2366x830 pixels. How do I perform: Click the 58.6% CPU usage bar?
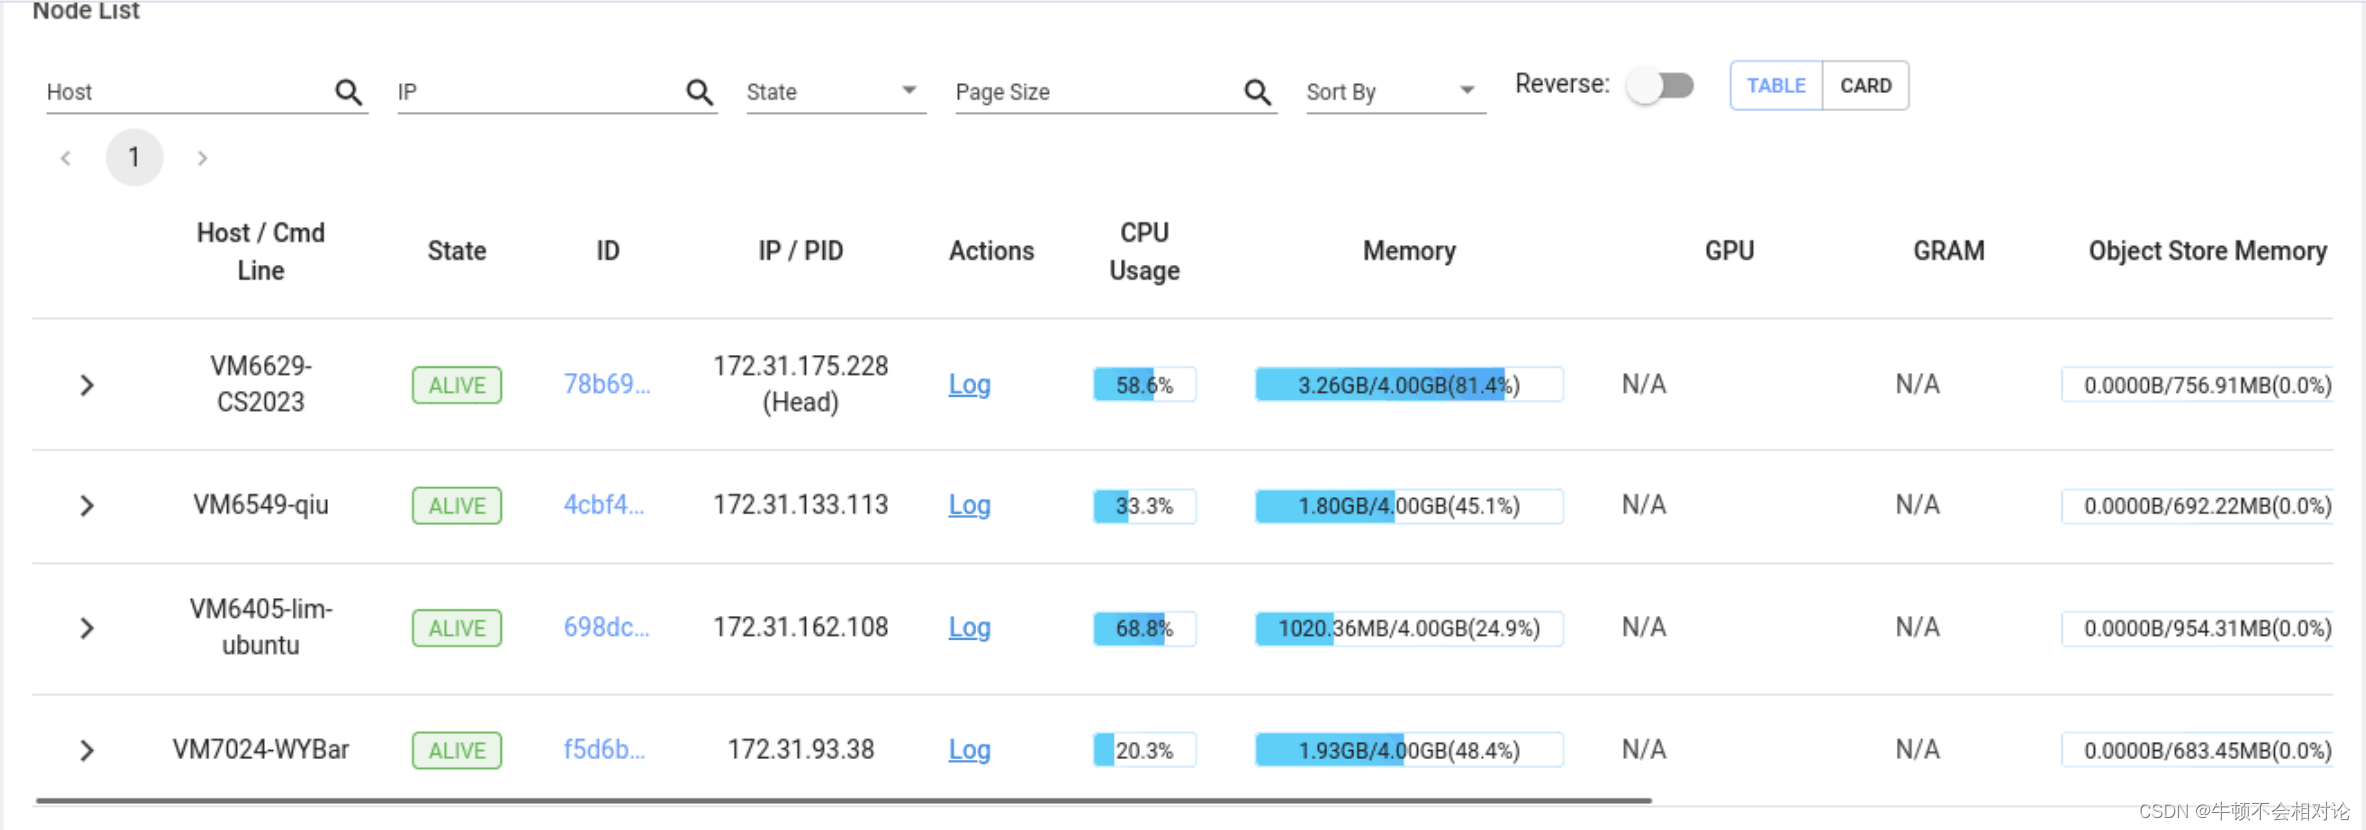(x=1144, y=385)
